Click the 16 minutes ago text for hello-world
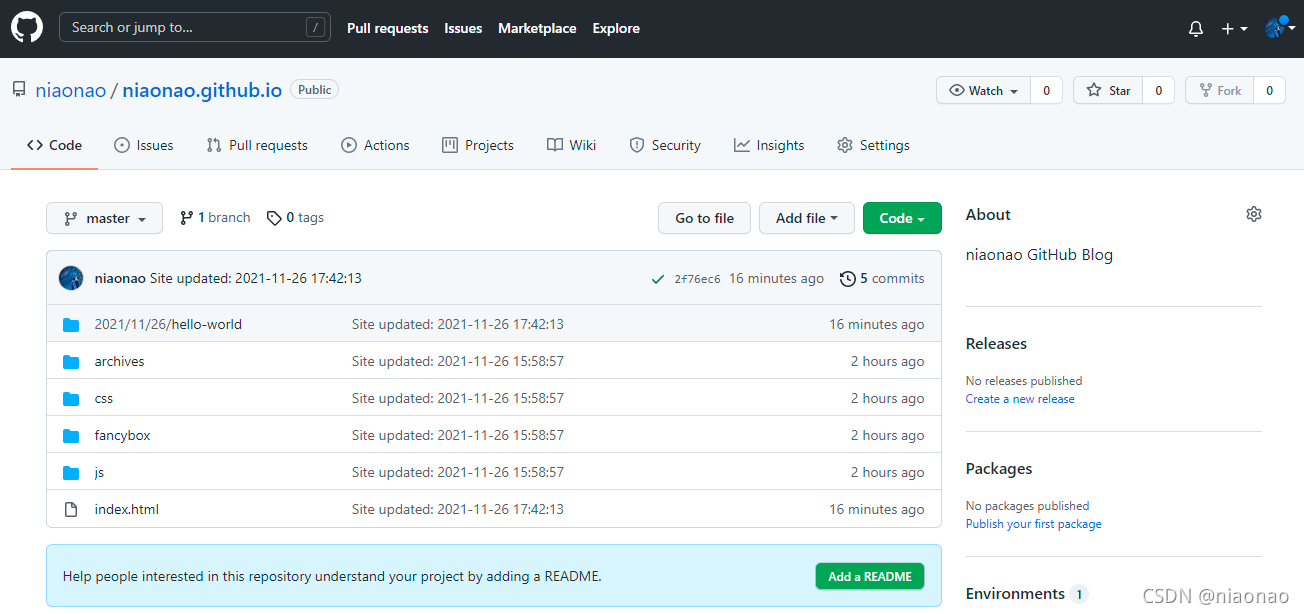This screenshot has width=1304, height=614. point(877,324)
